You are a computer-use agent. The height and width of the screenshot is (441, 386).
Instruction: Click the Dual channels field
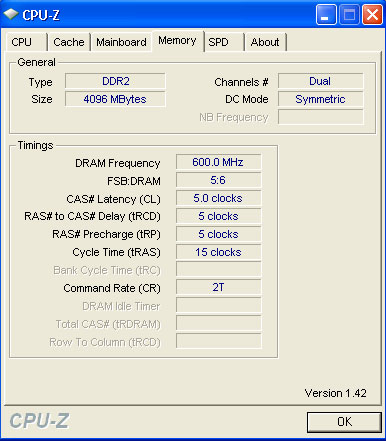tap(320, 81)
